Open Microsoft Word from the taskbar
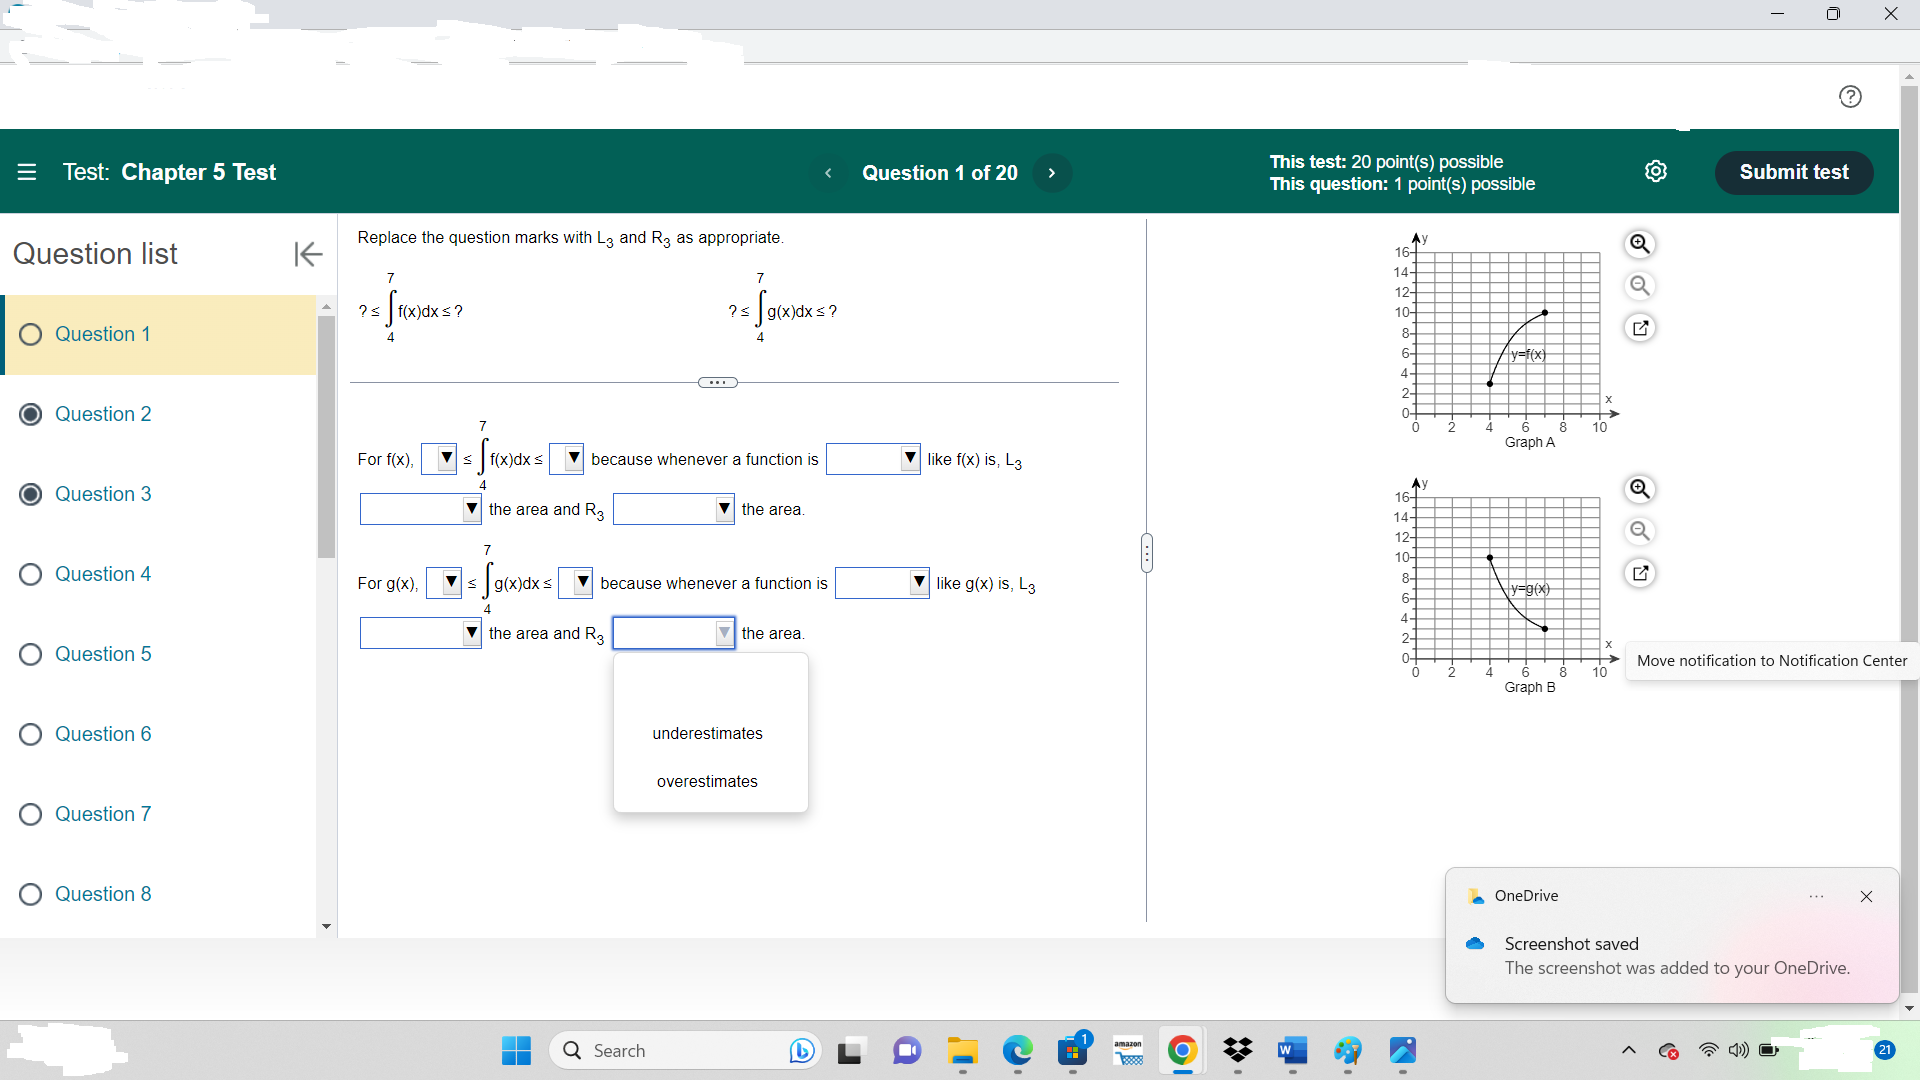The width and height of the screenshot is (1920, 1080). pos(1292,1051)
